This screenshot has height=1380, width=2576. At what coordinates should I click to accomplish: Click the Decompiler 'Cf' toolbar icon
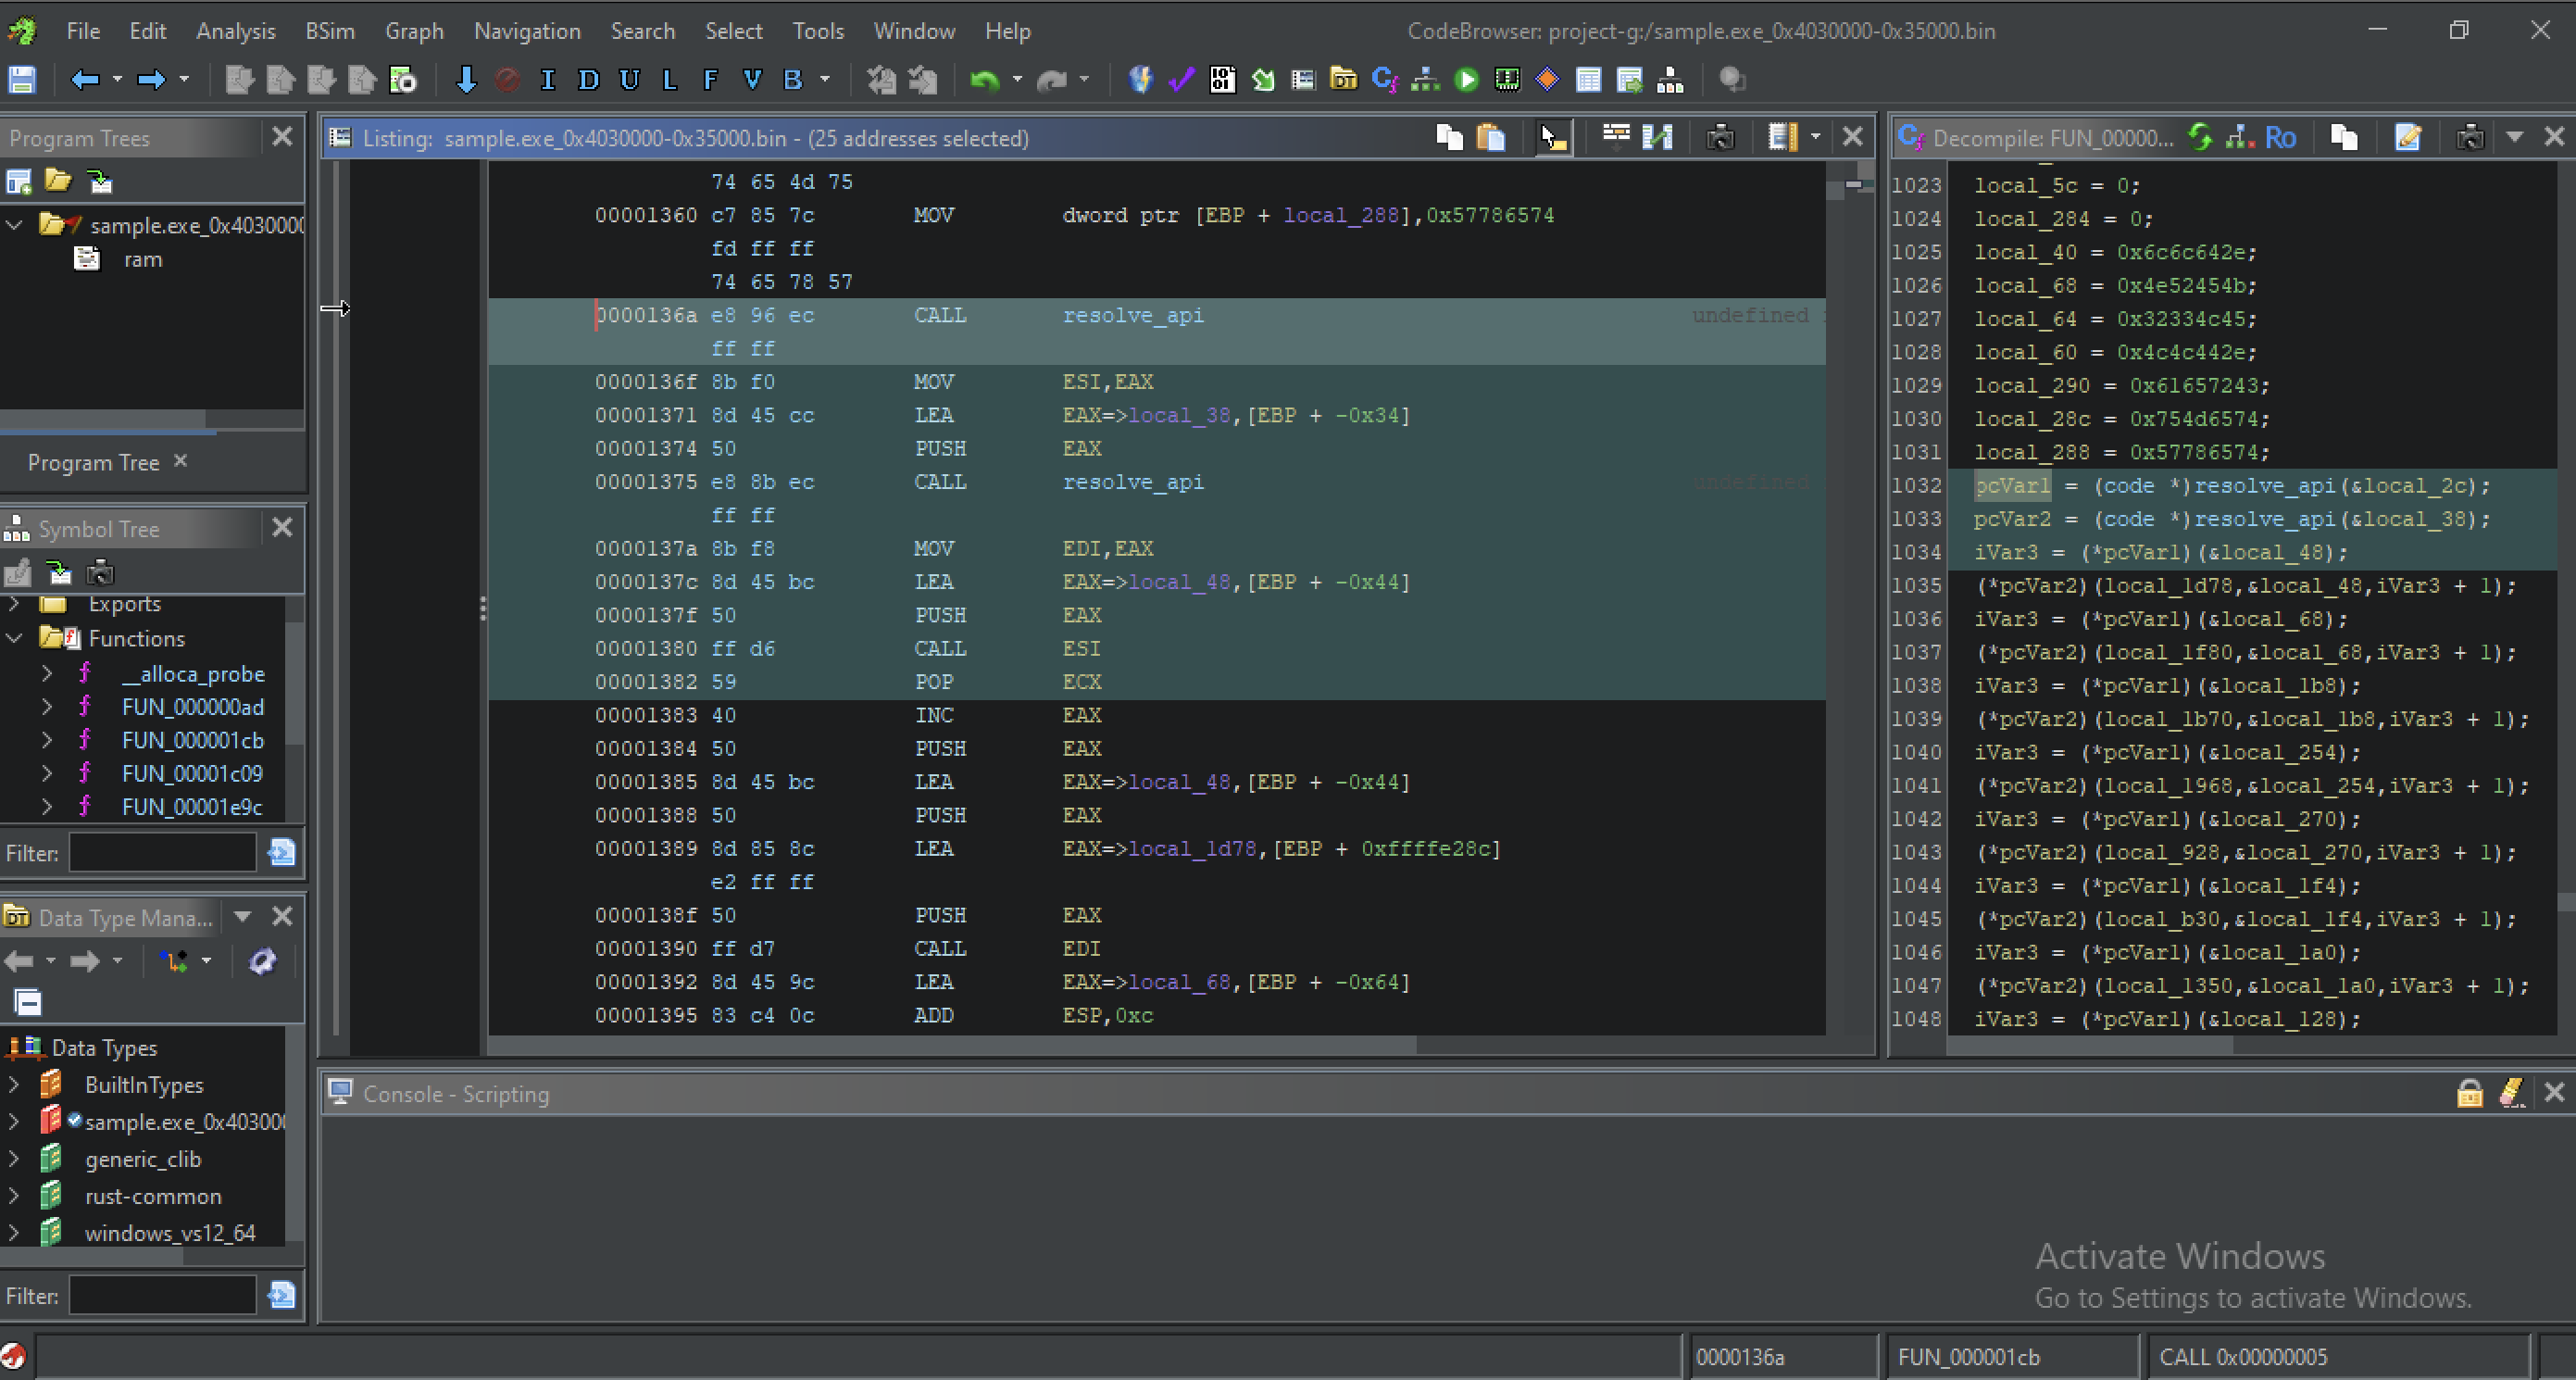click(1385, 80)
